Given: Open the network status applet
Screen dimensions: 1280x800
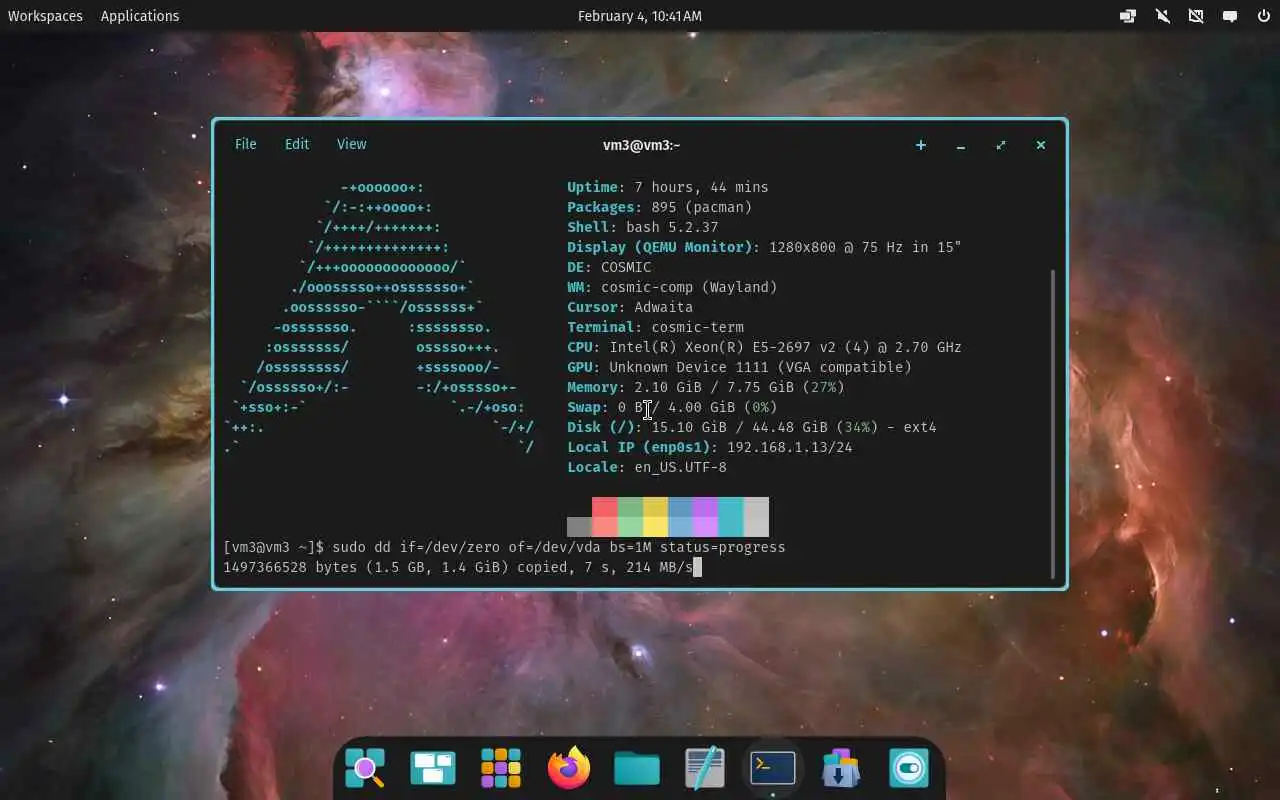Looking at the screenshot, I should point(1196,16).
